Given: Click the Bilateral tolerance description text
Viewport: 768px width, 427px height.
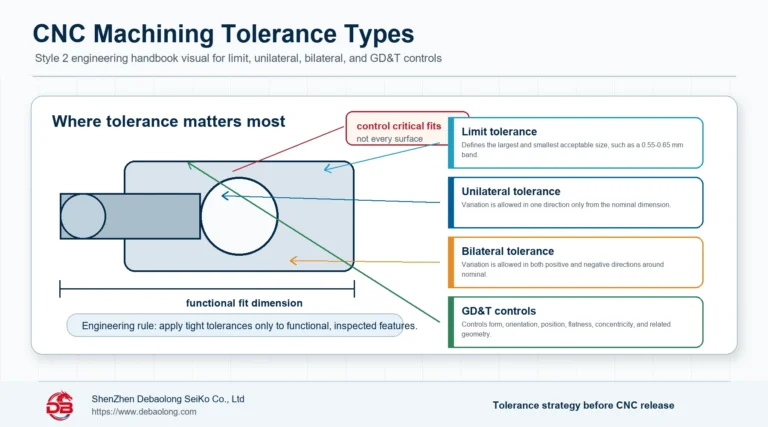Looking at the screenshot, I should (562, 269).
